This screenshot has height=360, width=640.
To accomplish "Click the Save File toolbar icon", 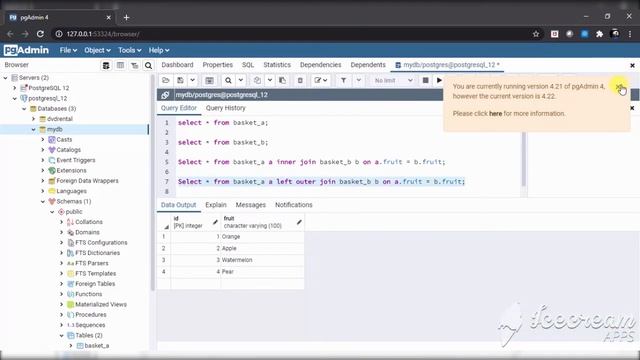I will click(x=180, y=80).
